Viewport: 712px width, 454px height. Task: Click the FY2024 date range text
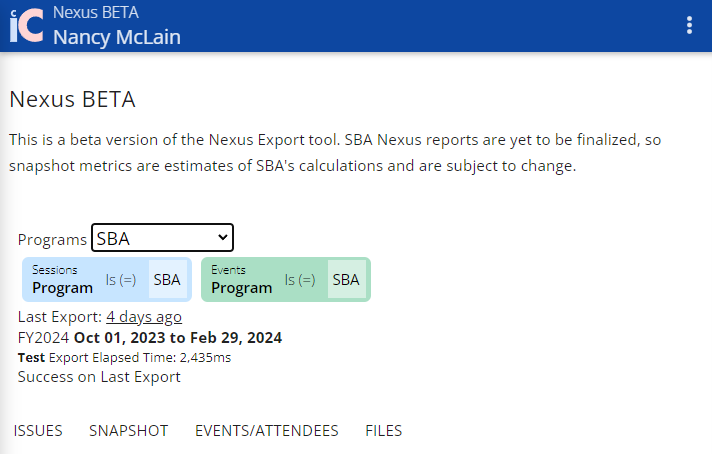click(x=150, y=338)
